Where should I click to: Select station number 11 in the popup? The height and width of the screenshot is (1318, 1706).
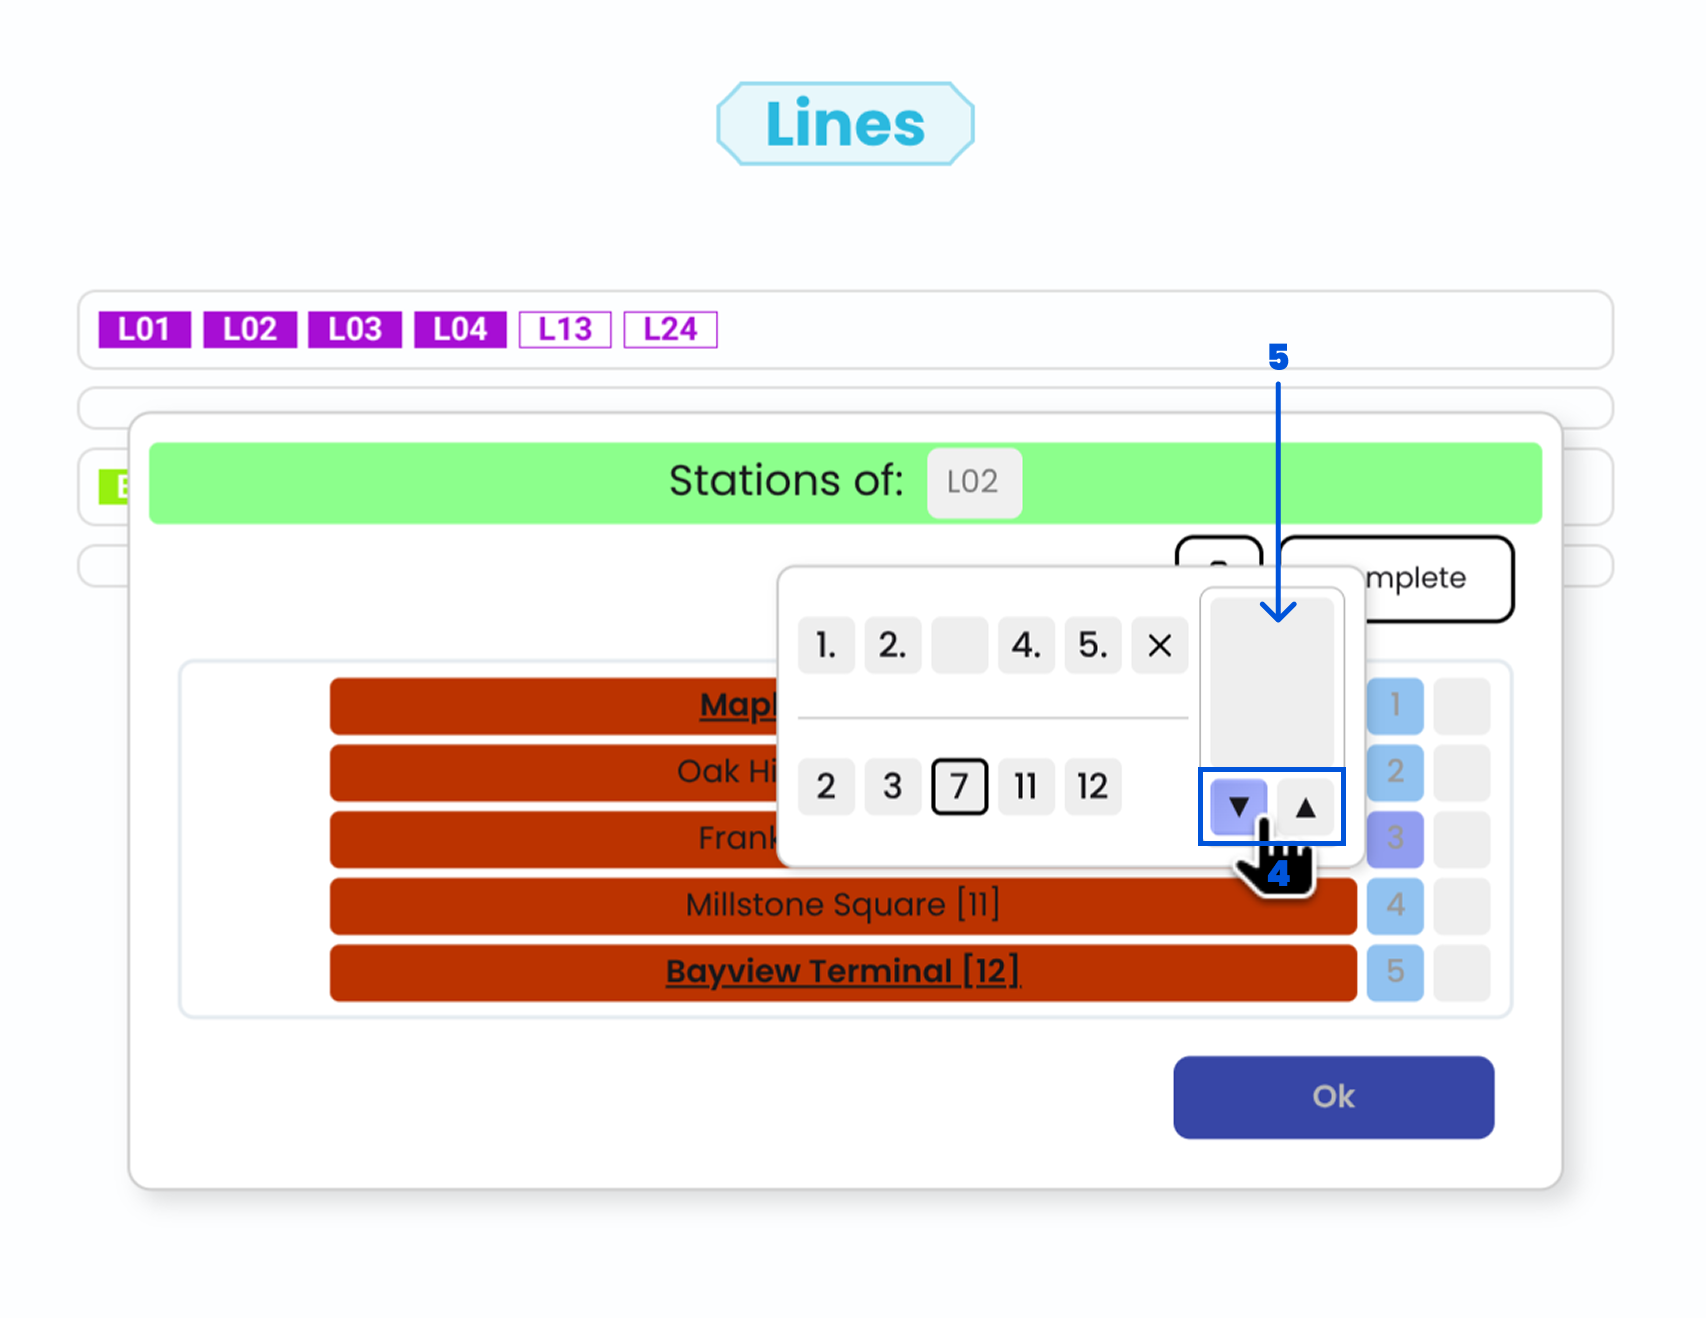point(1026,787)
